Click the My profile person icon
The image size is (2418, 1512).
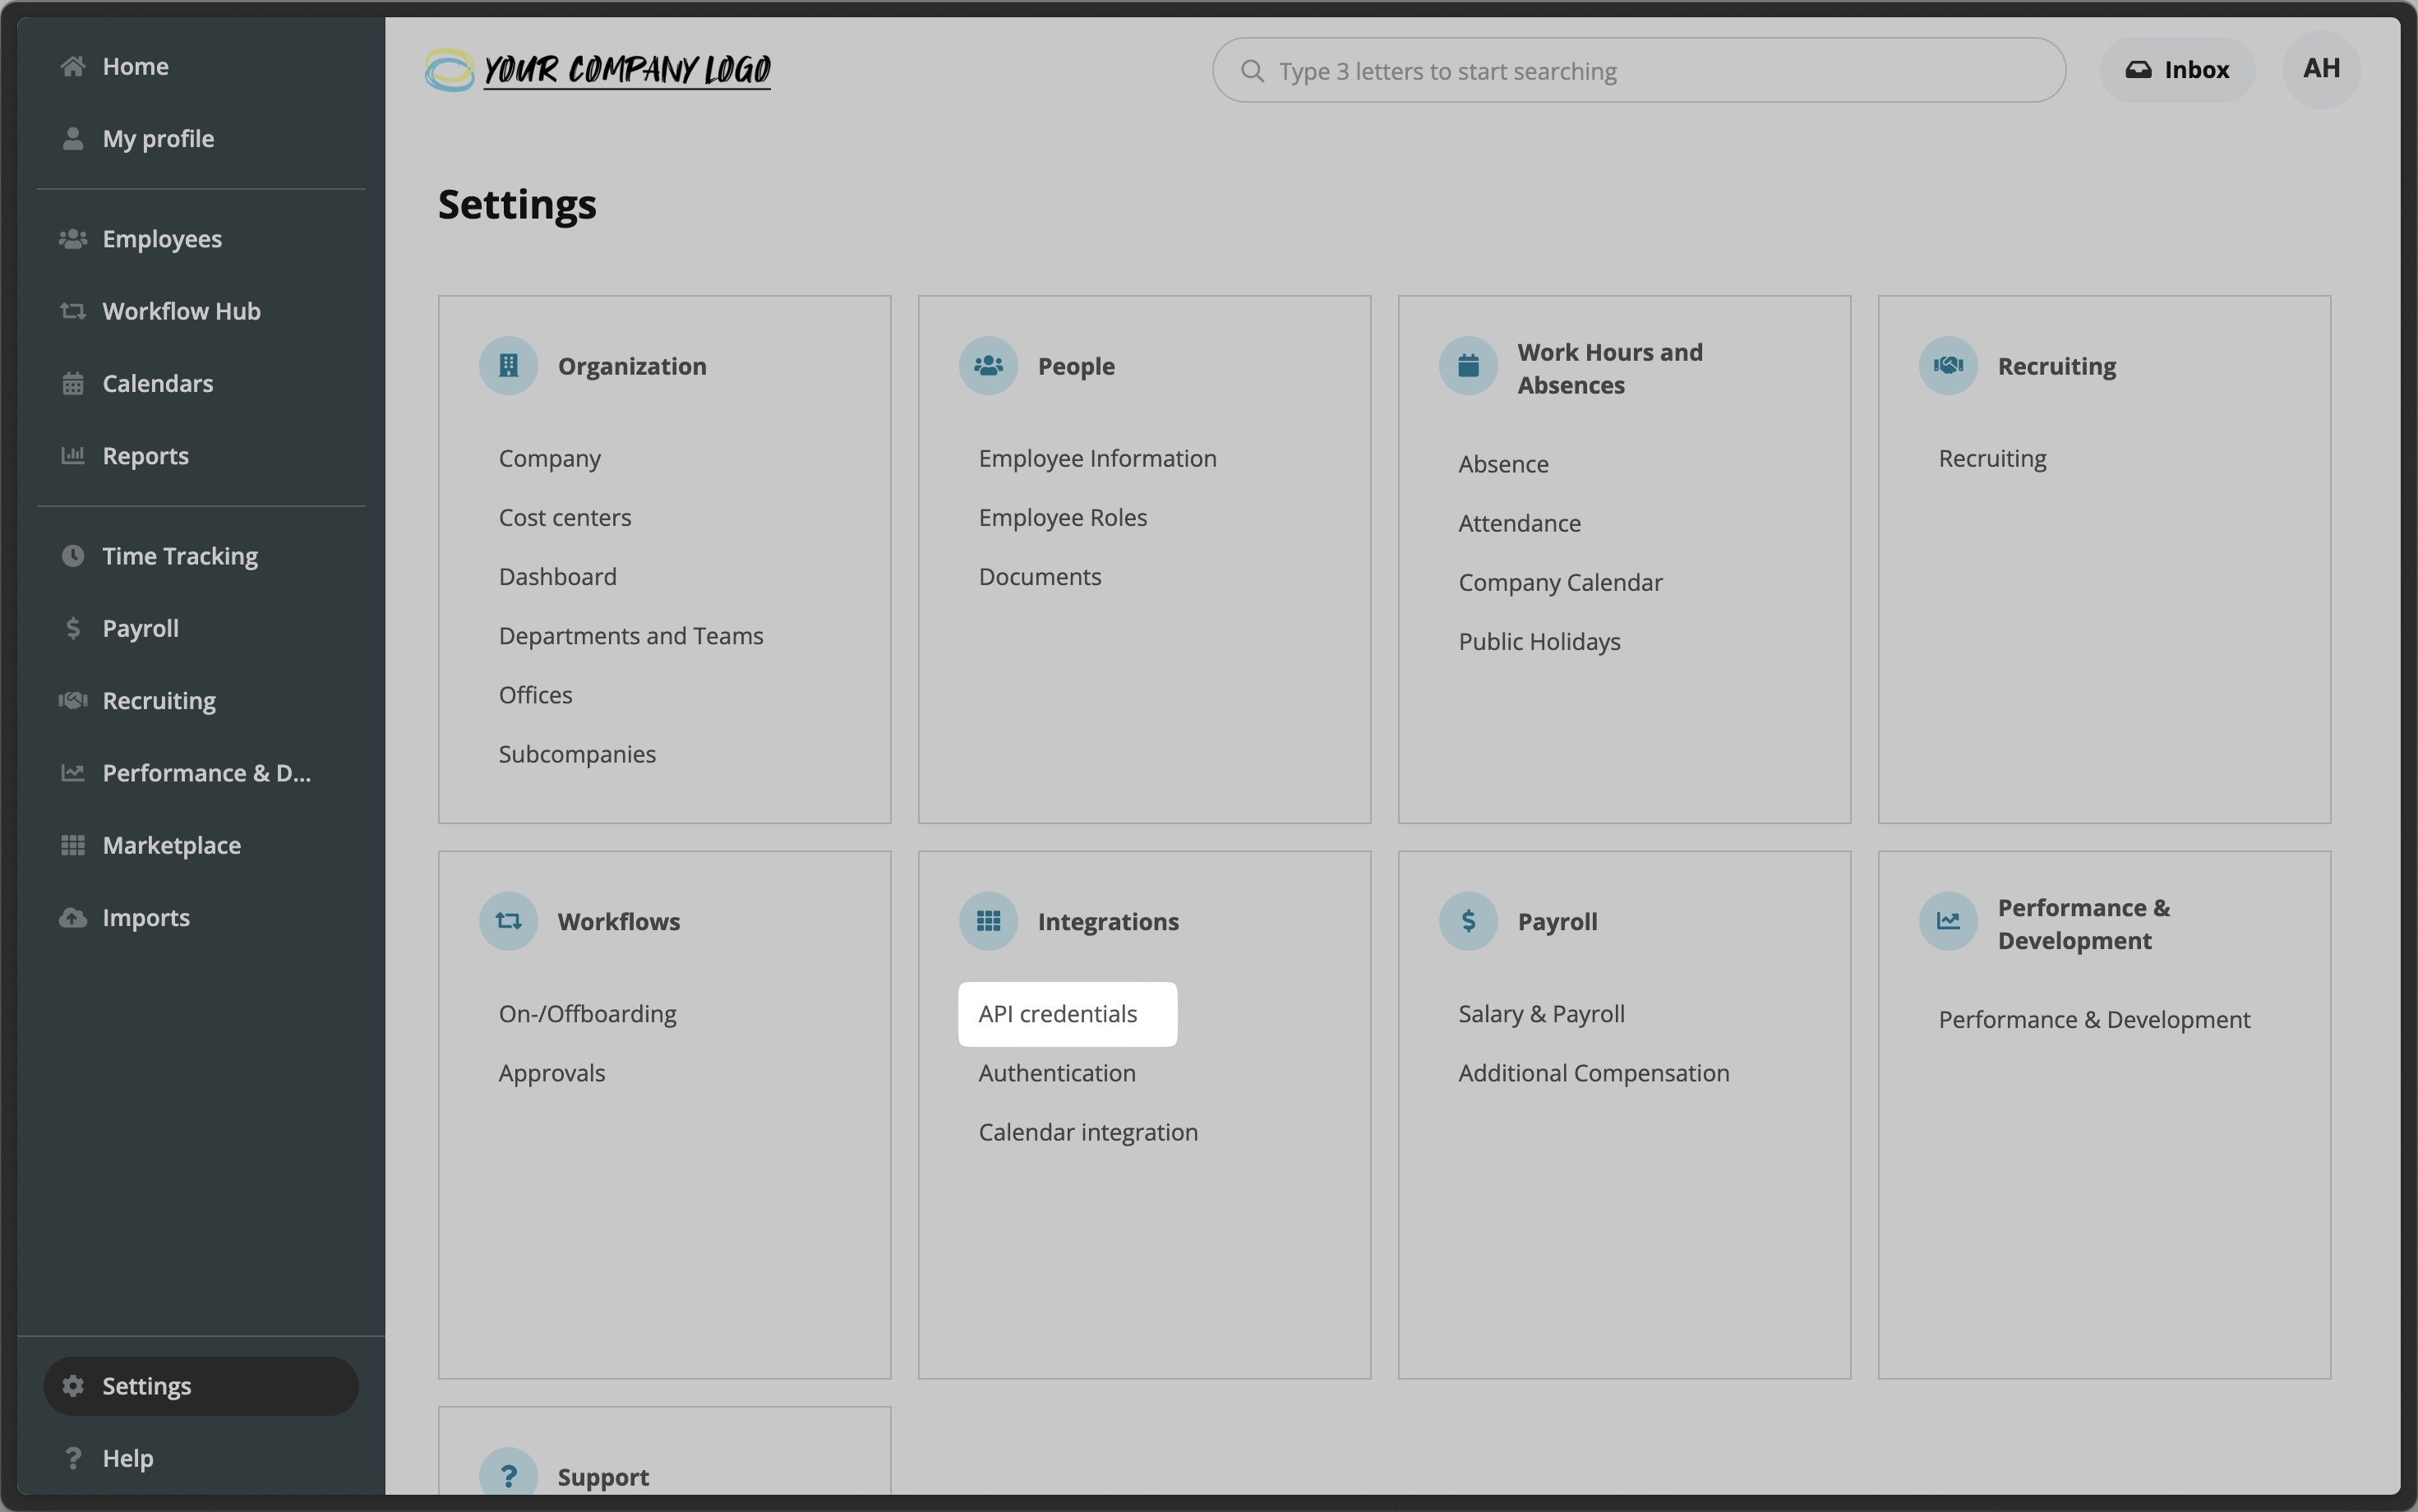coord(72,139)
